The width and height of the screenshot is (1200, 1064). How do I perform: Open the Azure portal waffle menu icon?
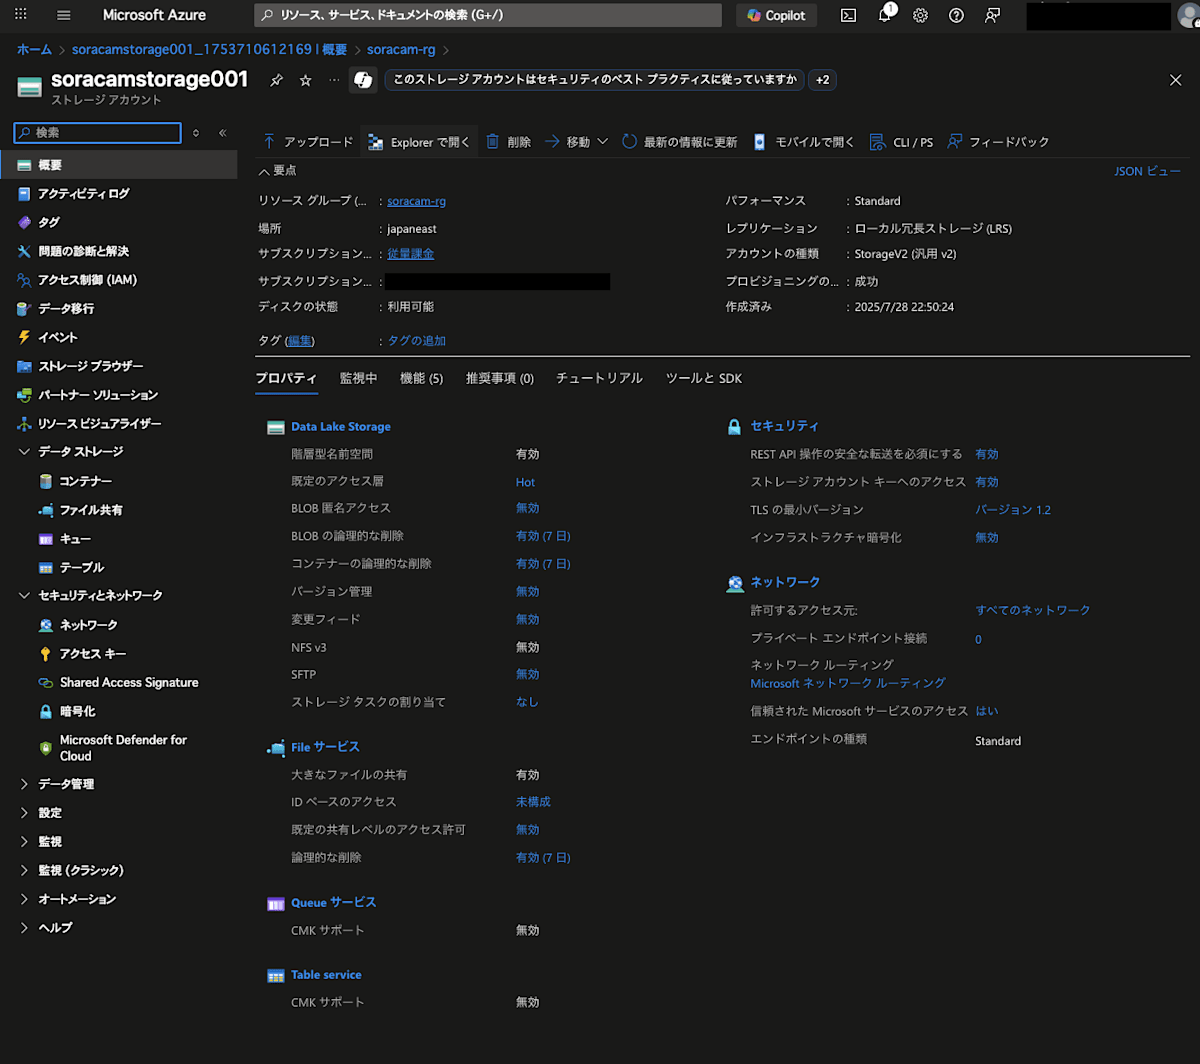click(22, 15)
